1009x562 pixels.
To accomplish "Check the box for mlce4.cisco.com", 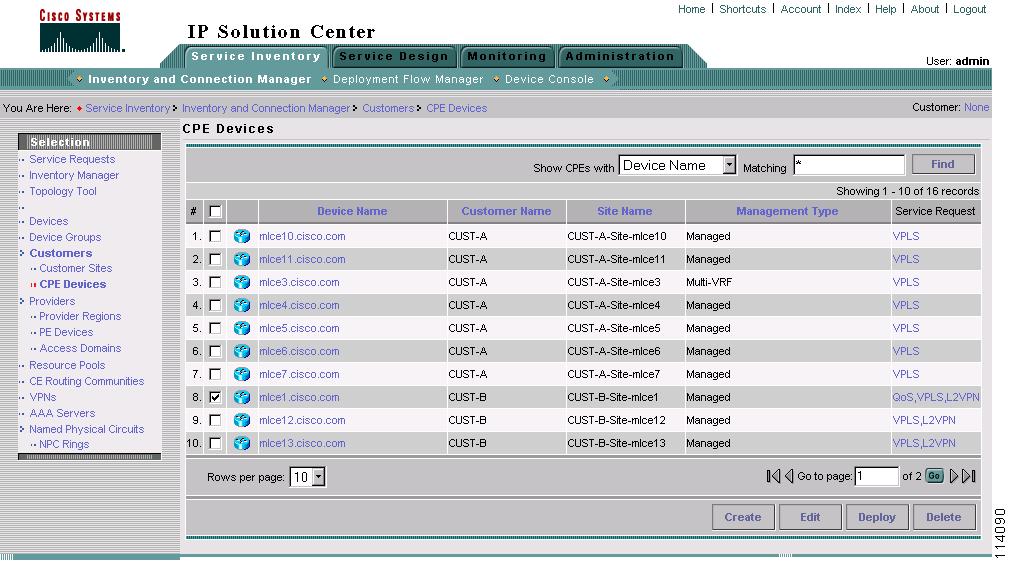I will pyautogui.click(x=216, y=305).
